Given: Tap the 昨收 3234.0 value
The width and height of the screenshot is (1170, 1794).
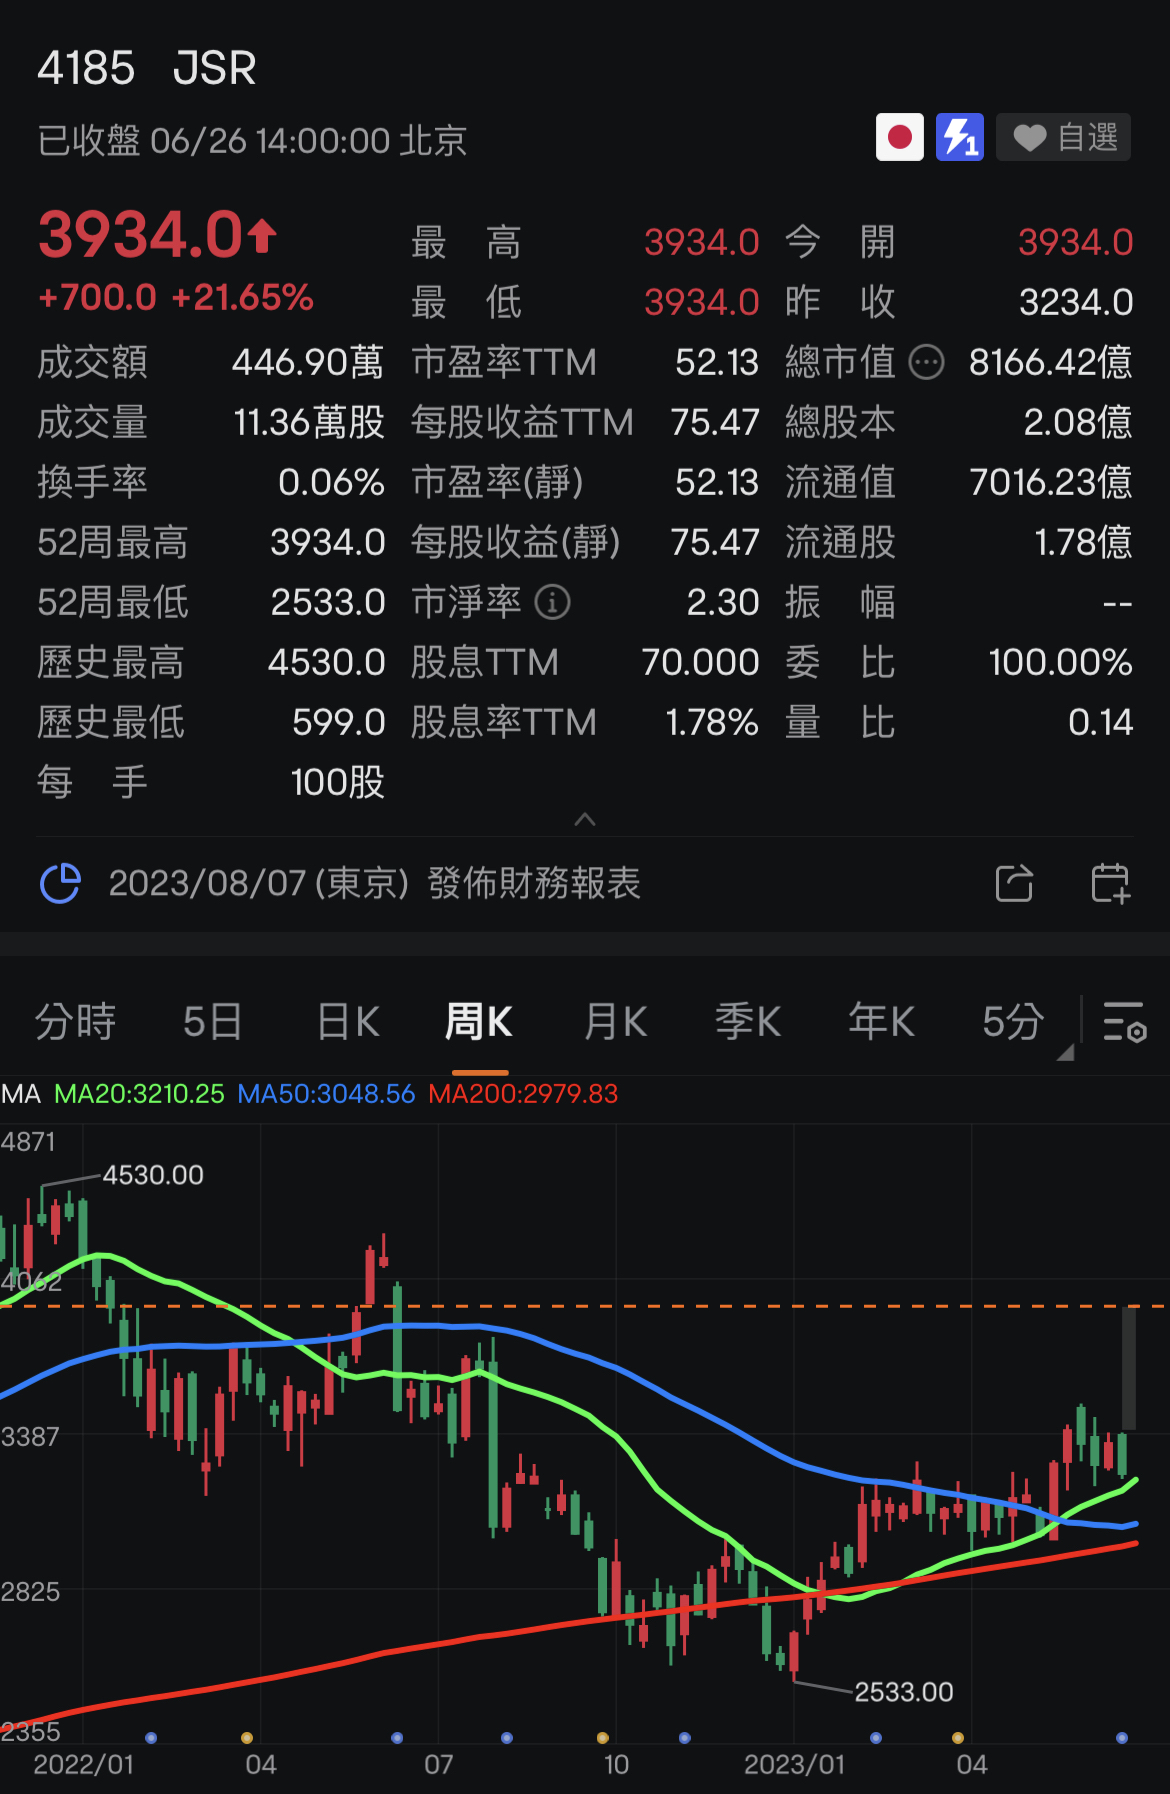Looking at the screenshot, I should pyautogui.click(x=1076, y=302).
